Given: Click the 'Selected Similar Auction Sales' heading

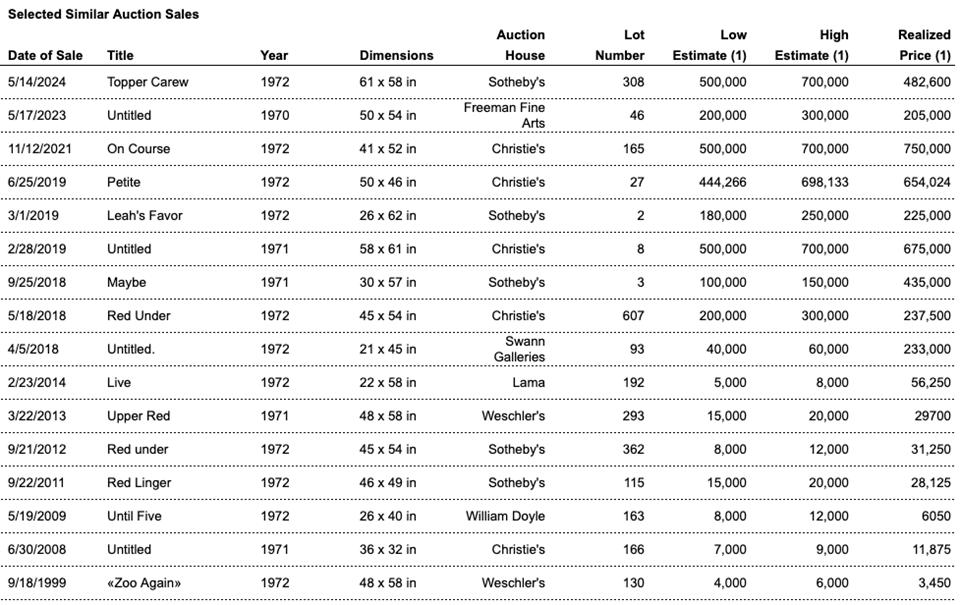Looking at the screenshot, I should click(x=103, y=14).
